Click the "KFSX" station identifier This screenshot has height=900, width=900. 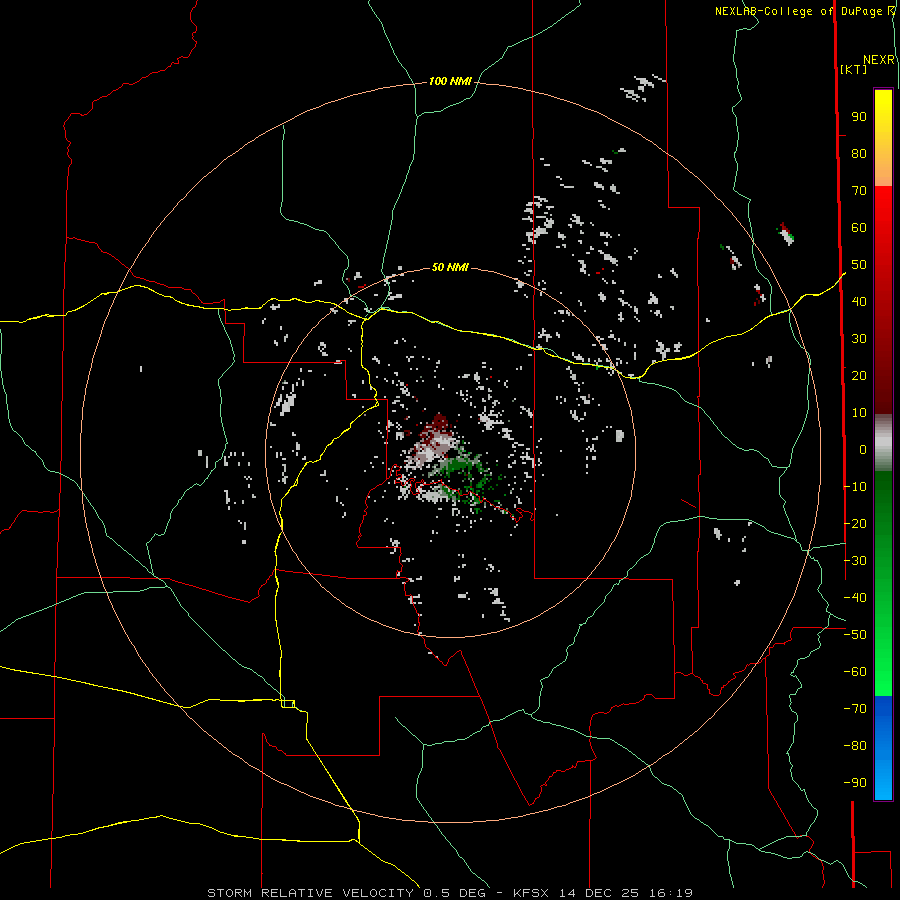coord(531,893)
